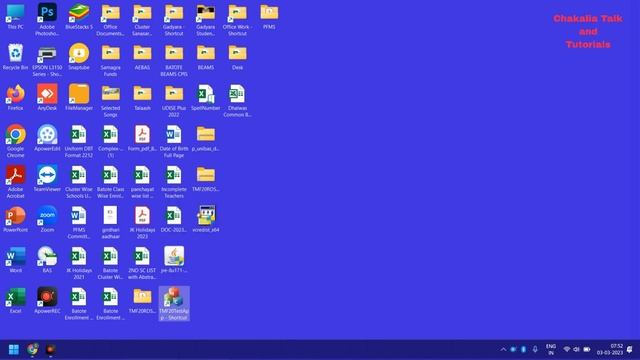Select the Batote Class Wise Enrolment Excel file

(x=111, y=182)
